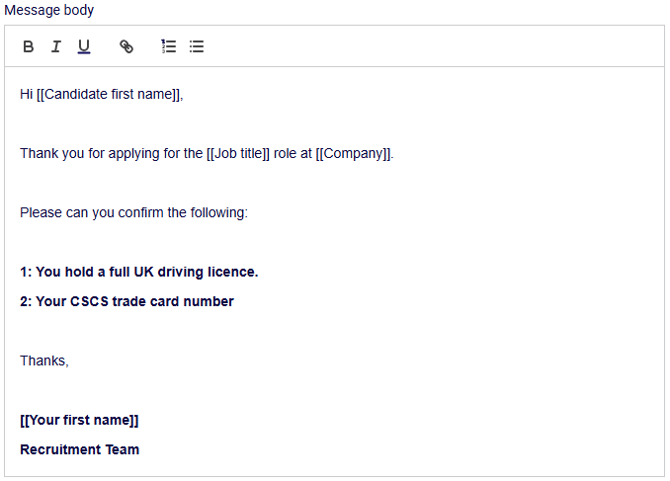Click the [[Your first name]] placeholder

tap(79, 421)
